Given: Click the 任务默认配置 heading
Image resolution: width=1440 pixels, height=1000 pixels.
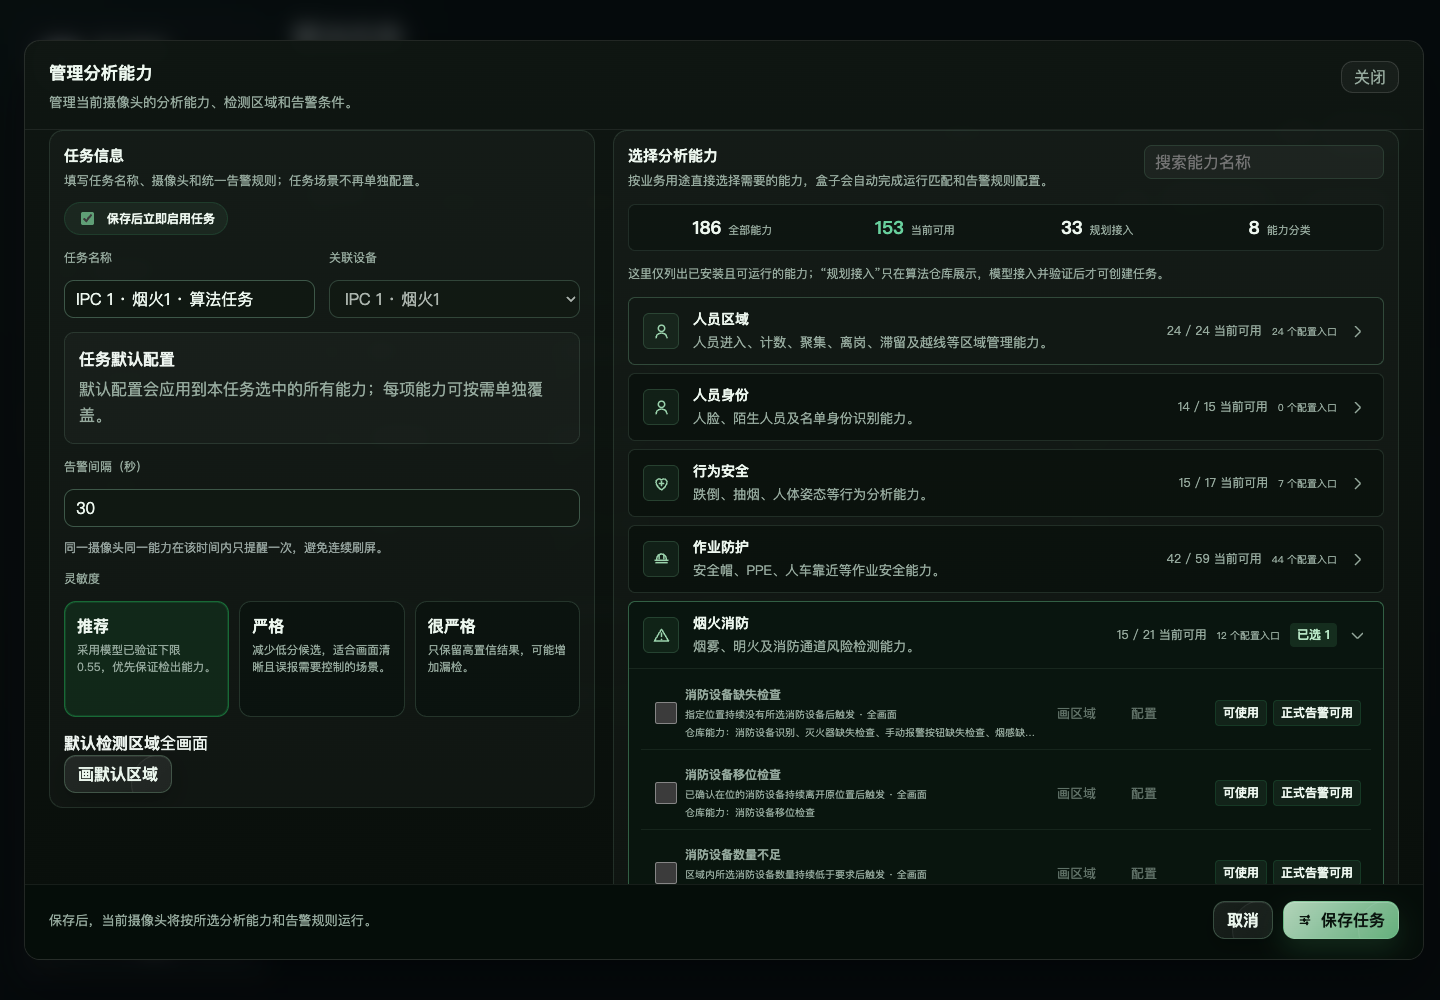Looking at the screenshot, I should (127, 359).
